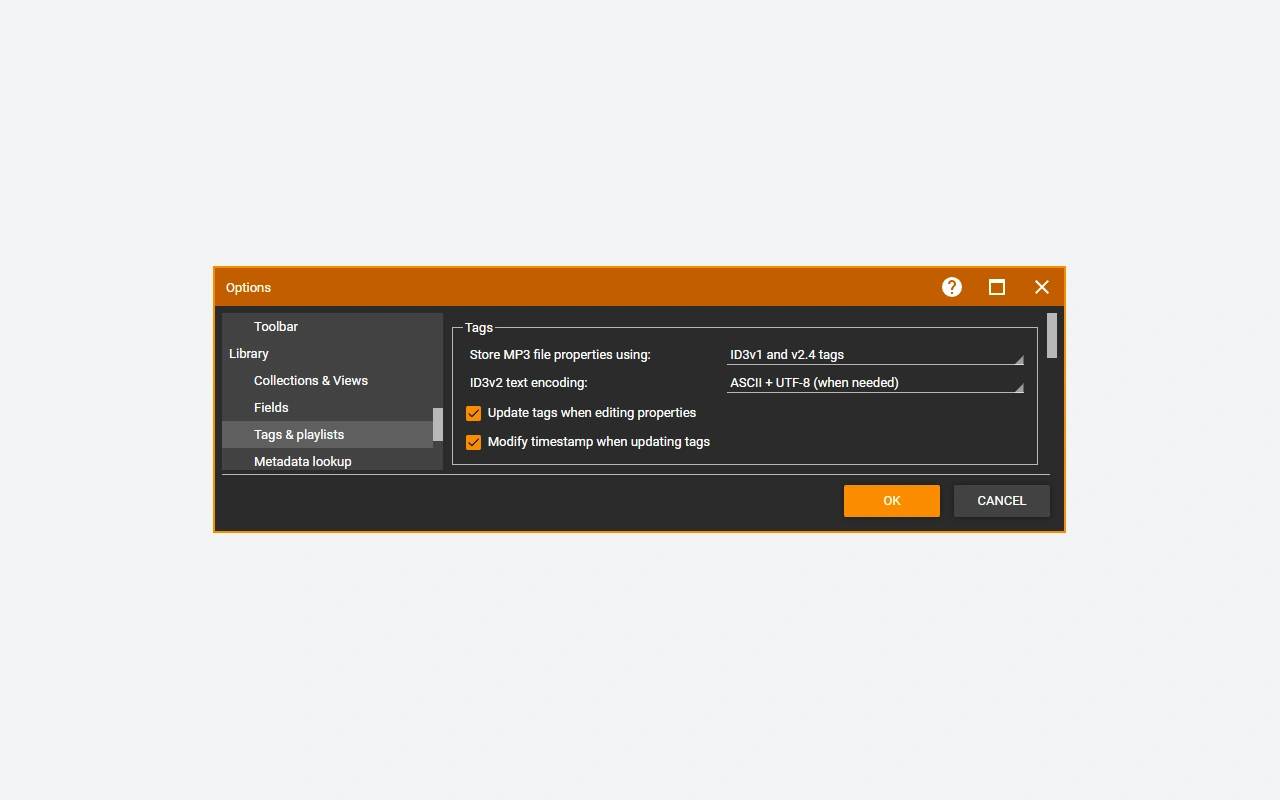Click the Tags group heading
This screenshot has height=800, width=1280.
tap(479, 327)
